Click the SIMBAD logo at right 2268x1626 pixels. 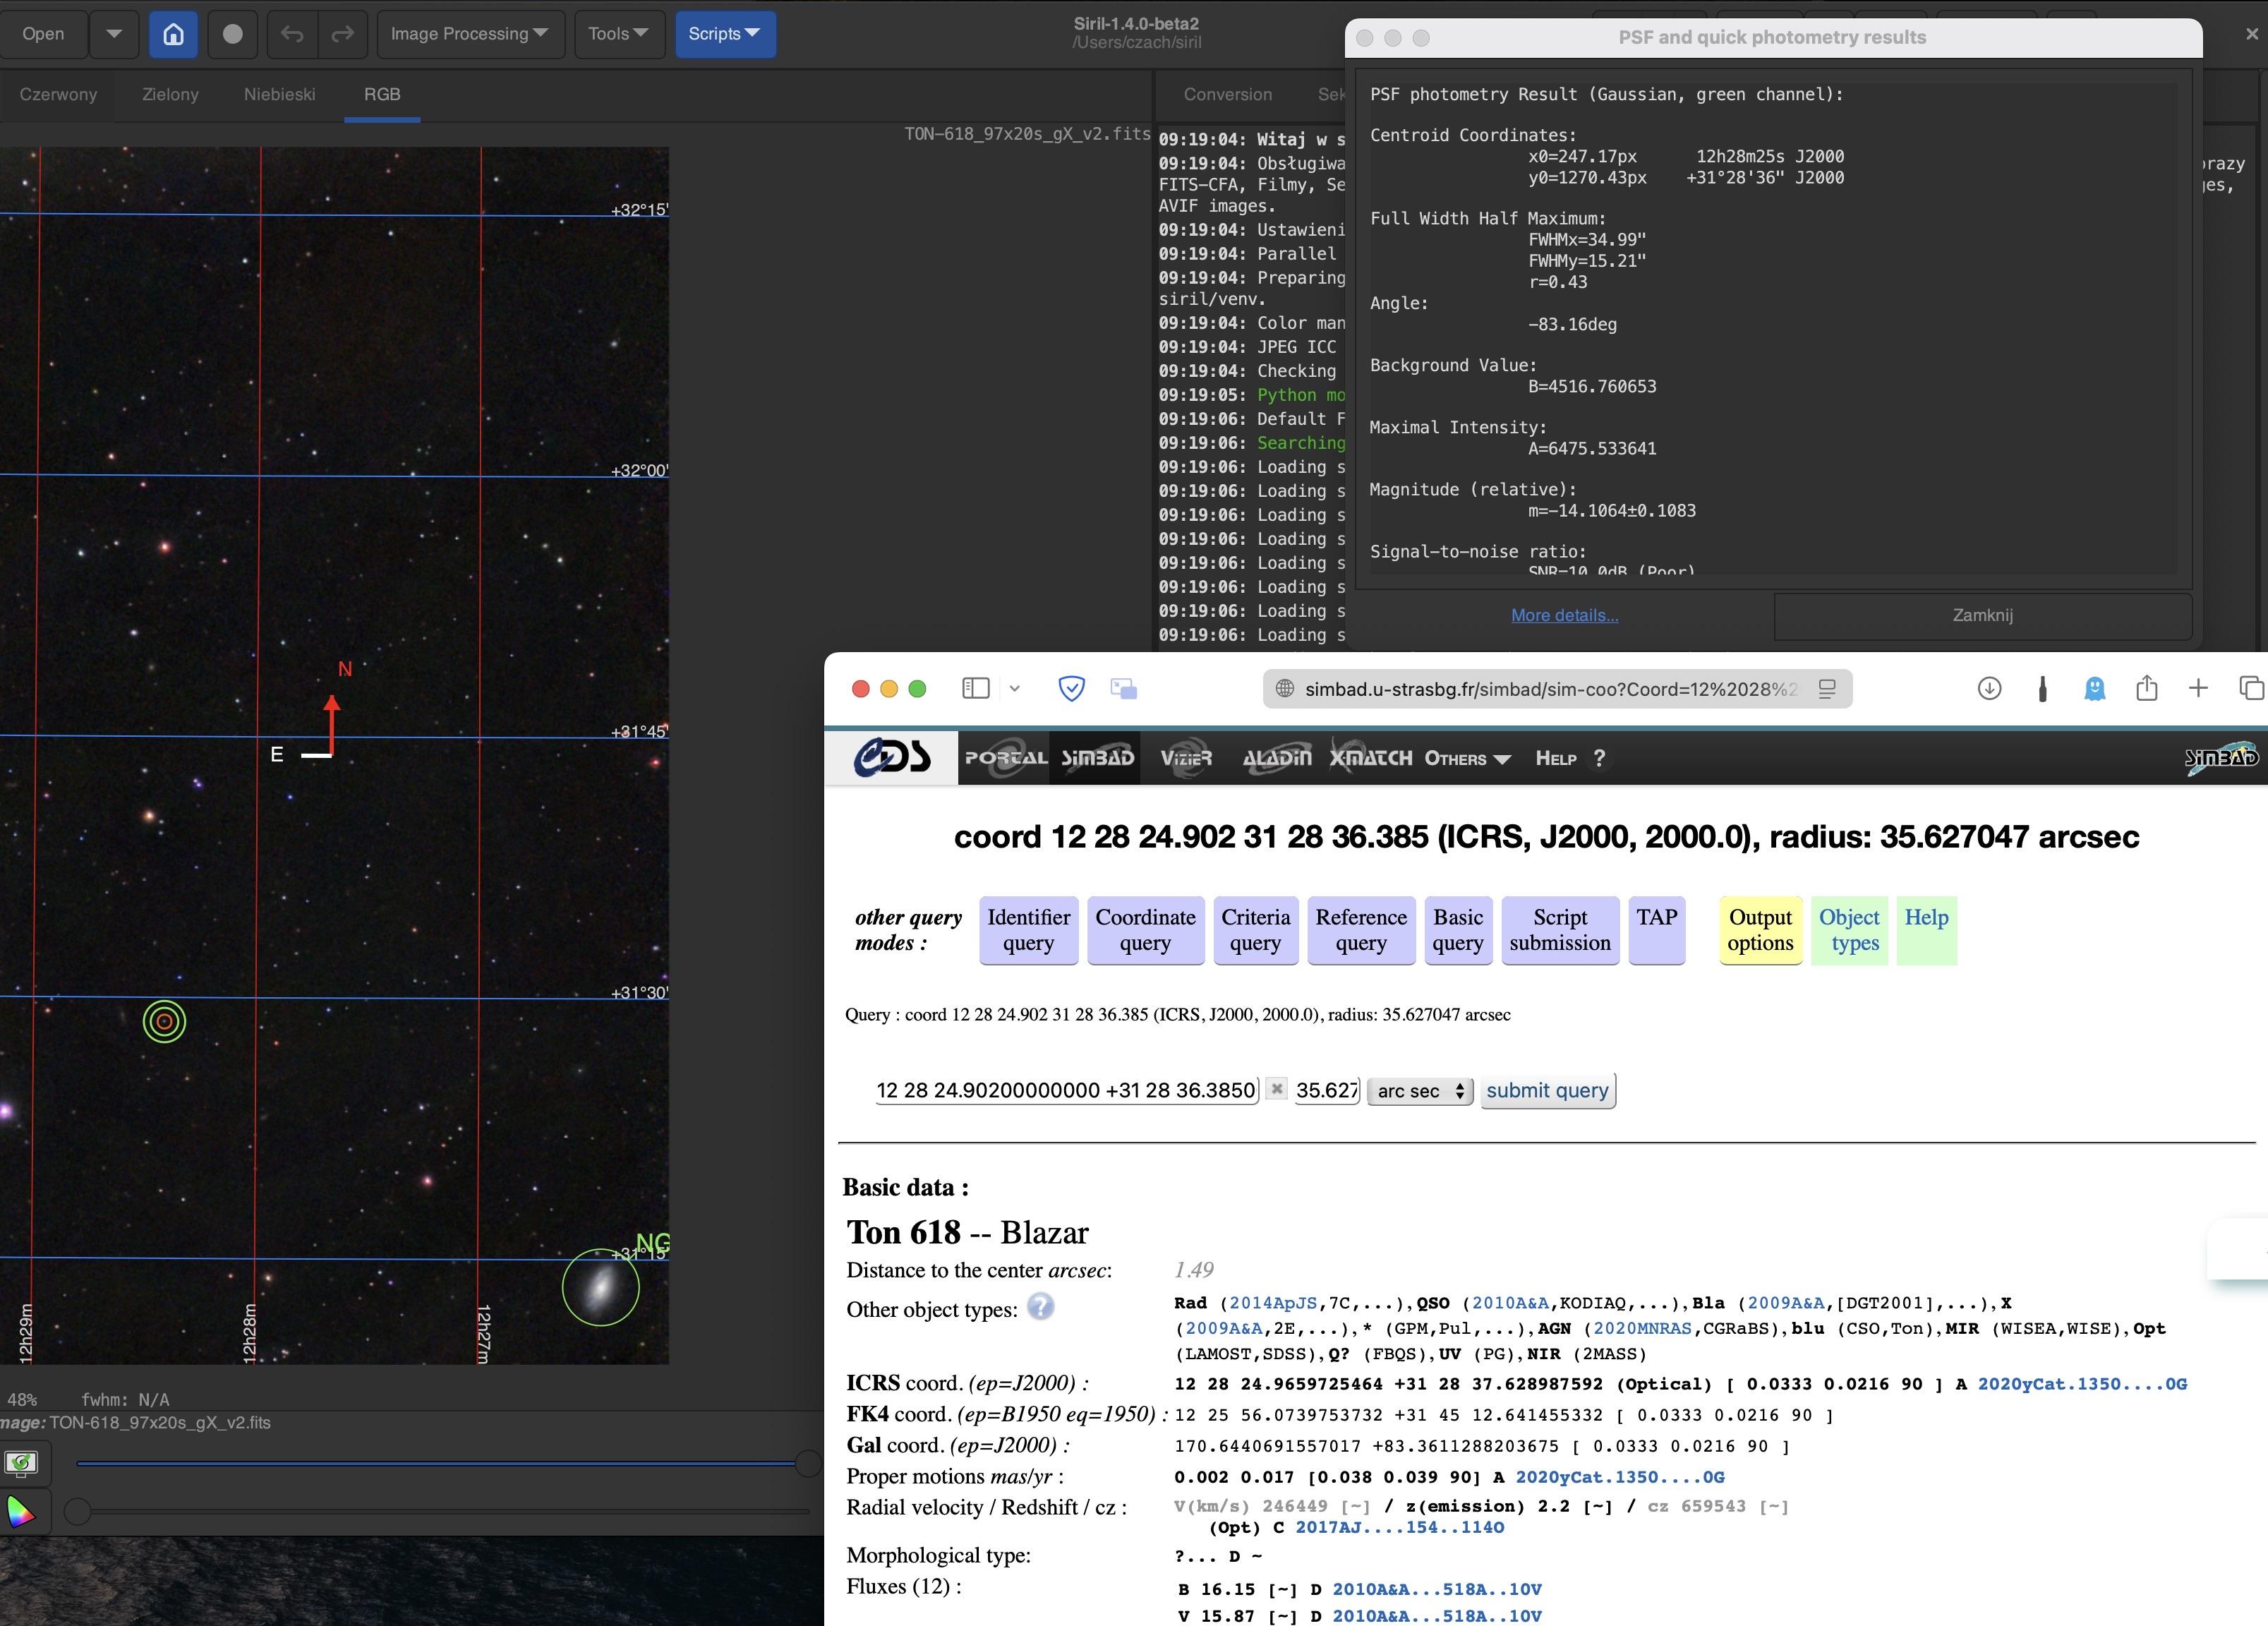pyautogui.click(x=2221, y=757)
